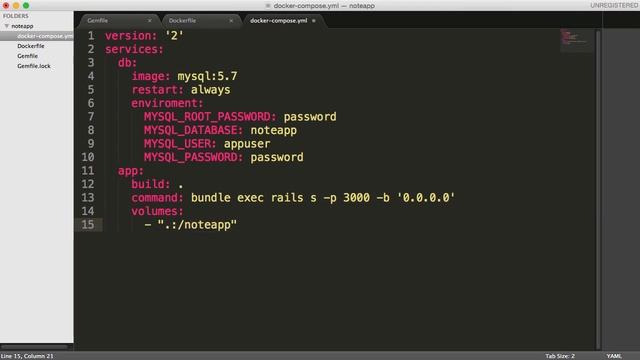This screenshot has height=360, width=640.
Task: Click the '0.0.0.0' string on line 13
Action: click(x=426, y=197)
